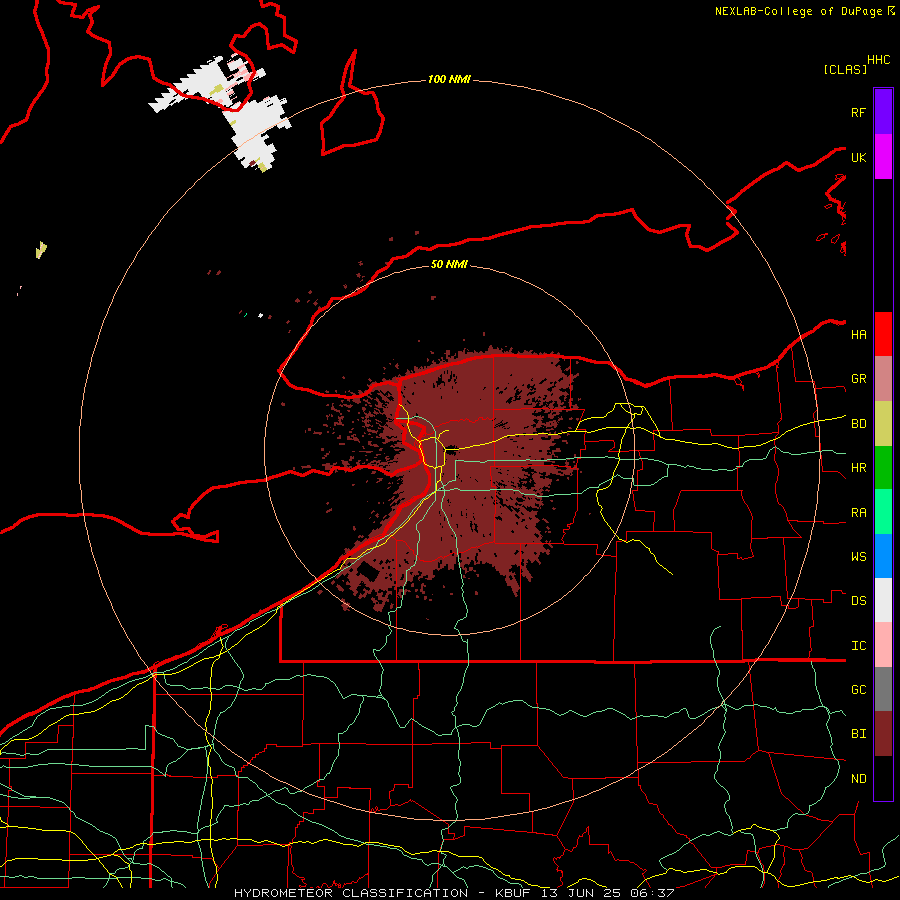Click the "GR" legend label
This screenshot has width=900, height=900.
(x=858, y=379)
